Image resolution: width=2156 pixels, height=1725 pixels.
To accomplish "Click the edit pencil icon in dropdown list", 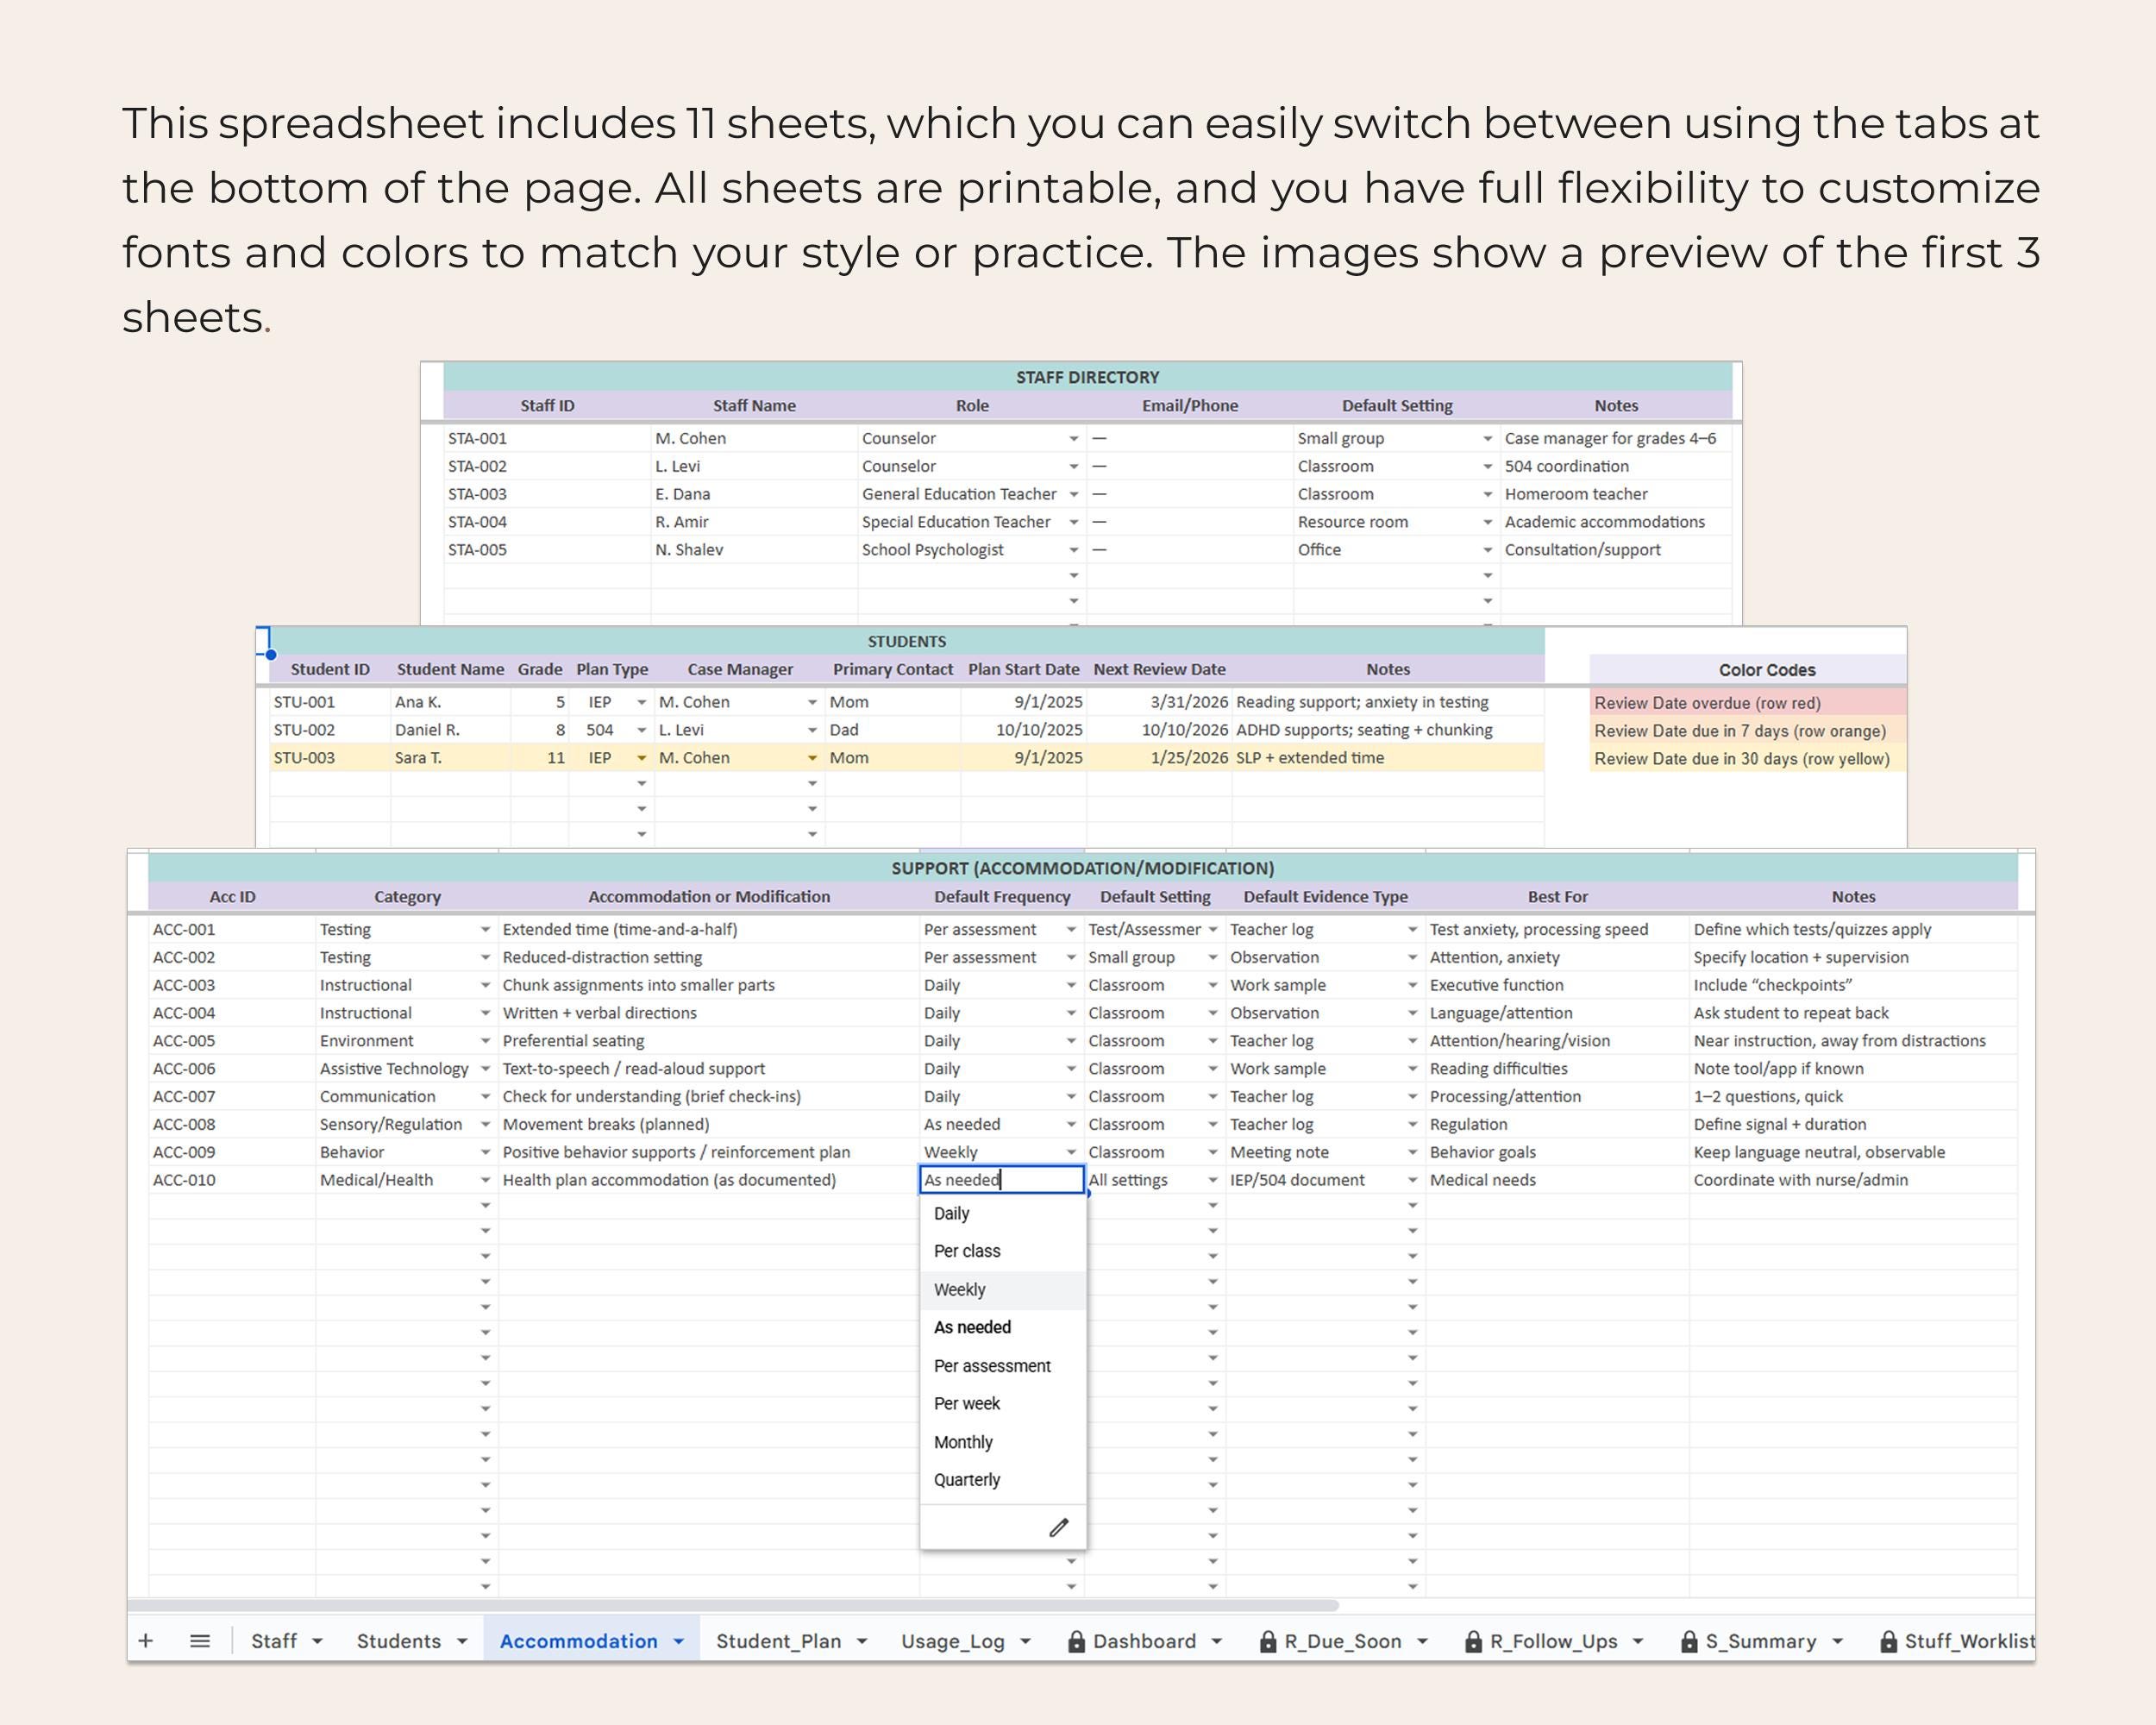I will 1059,1527.
